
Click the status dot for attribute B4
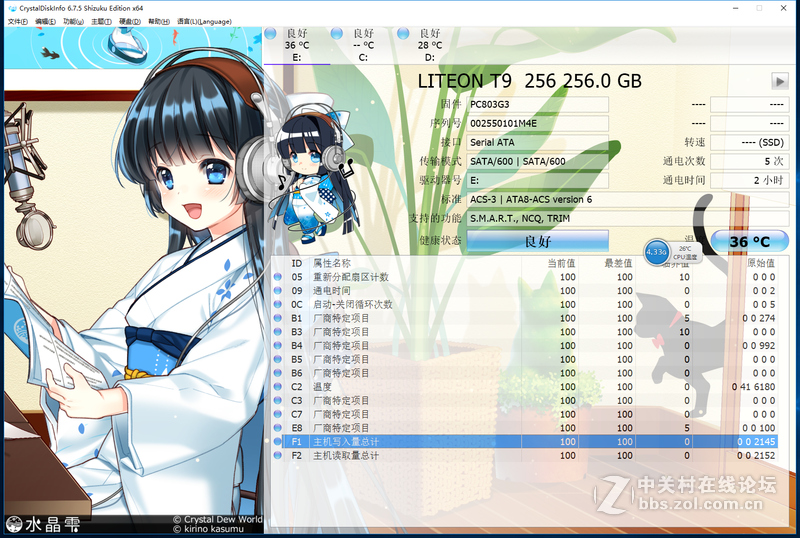coord(278,346)
